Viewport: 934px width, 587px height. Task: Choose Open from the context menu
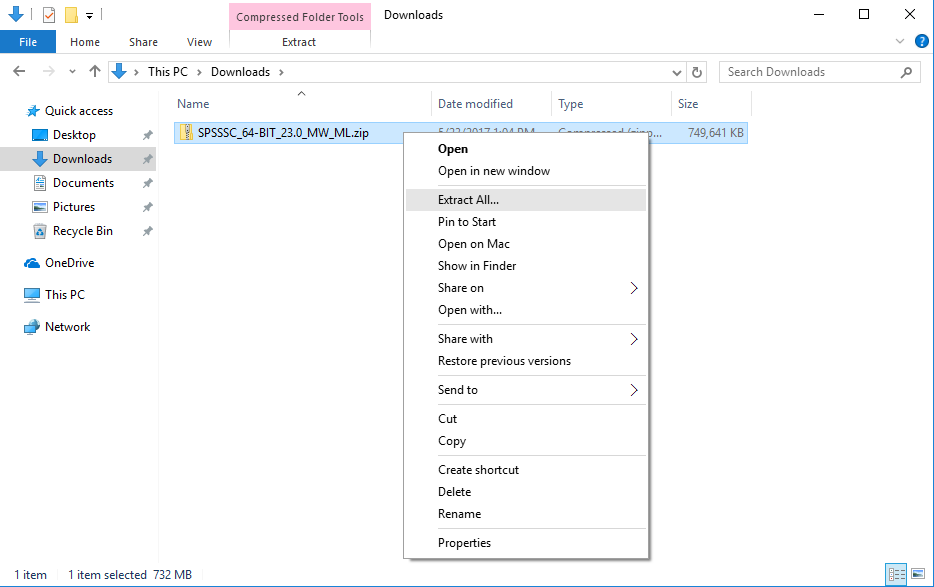[x=453, y=149]
